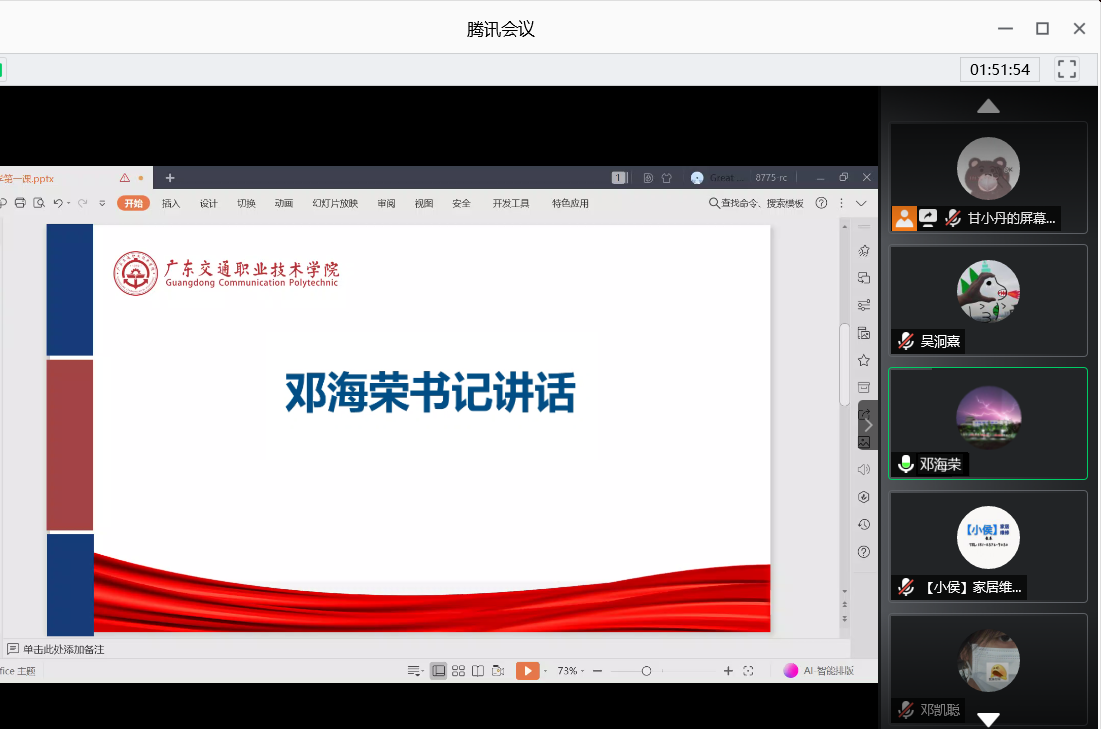Redo the action in WPS toolbar
This screenshot has height=729, width=1101.
click(x=83, y=203)
